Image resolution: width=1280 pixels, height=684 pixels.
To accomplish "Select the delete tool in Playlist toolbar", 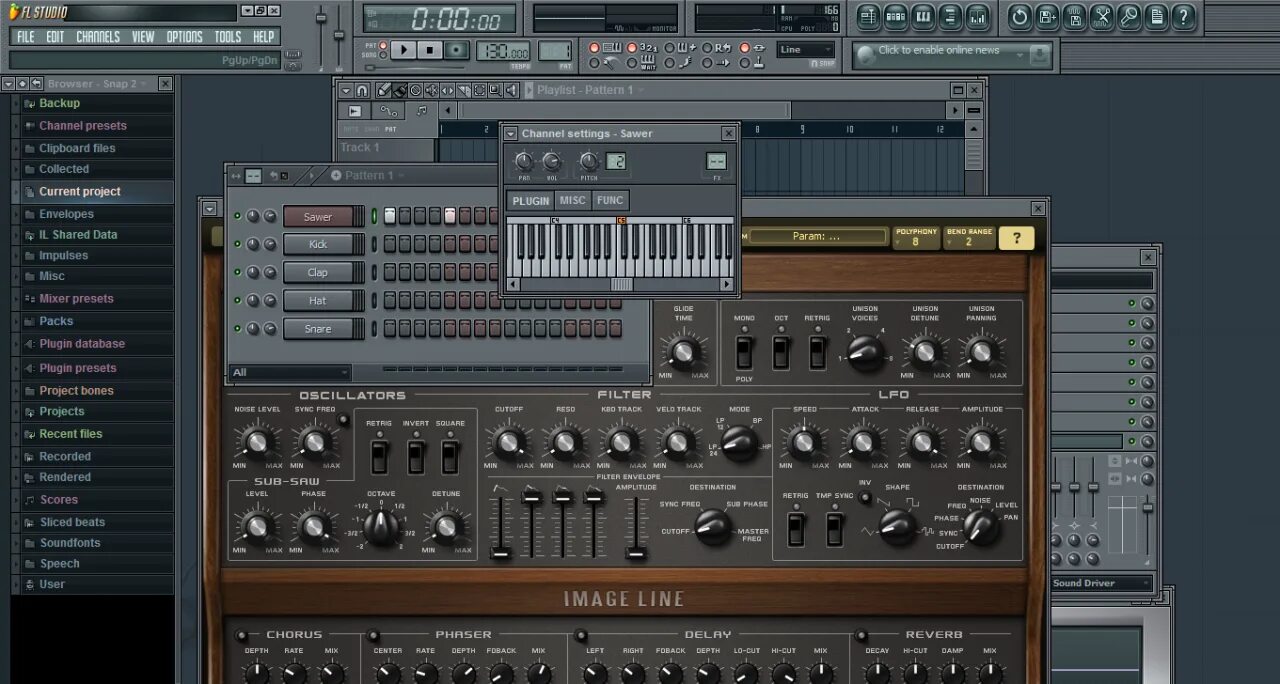I will [416, 90].
